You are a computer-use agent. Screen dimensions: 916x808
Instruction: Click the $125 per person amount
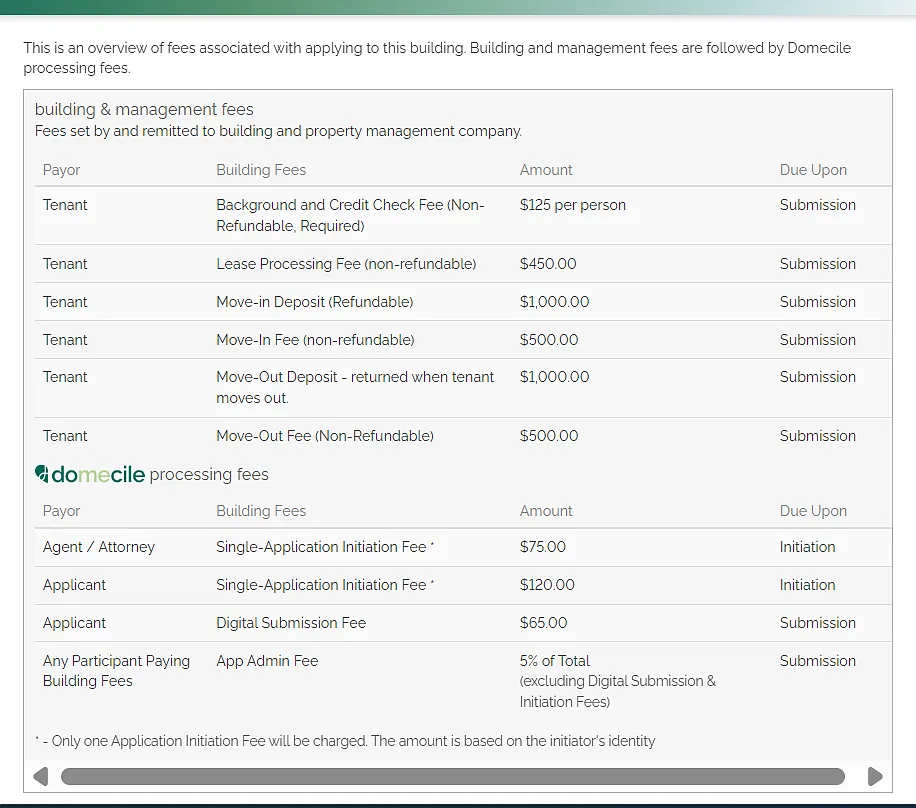pos(573,205)
